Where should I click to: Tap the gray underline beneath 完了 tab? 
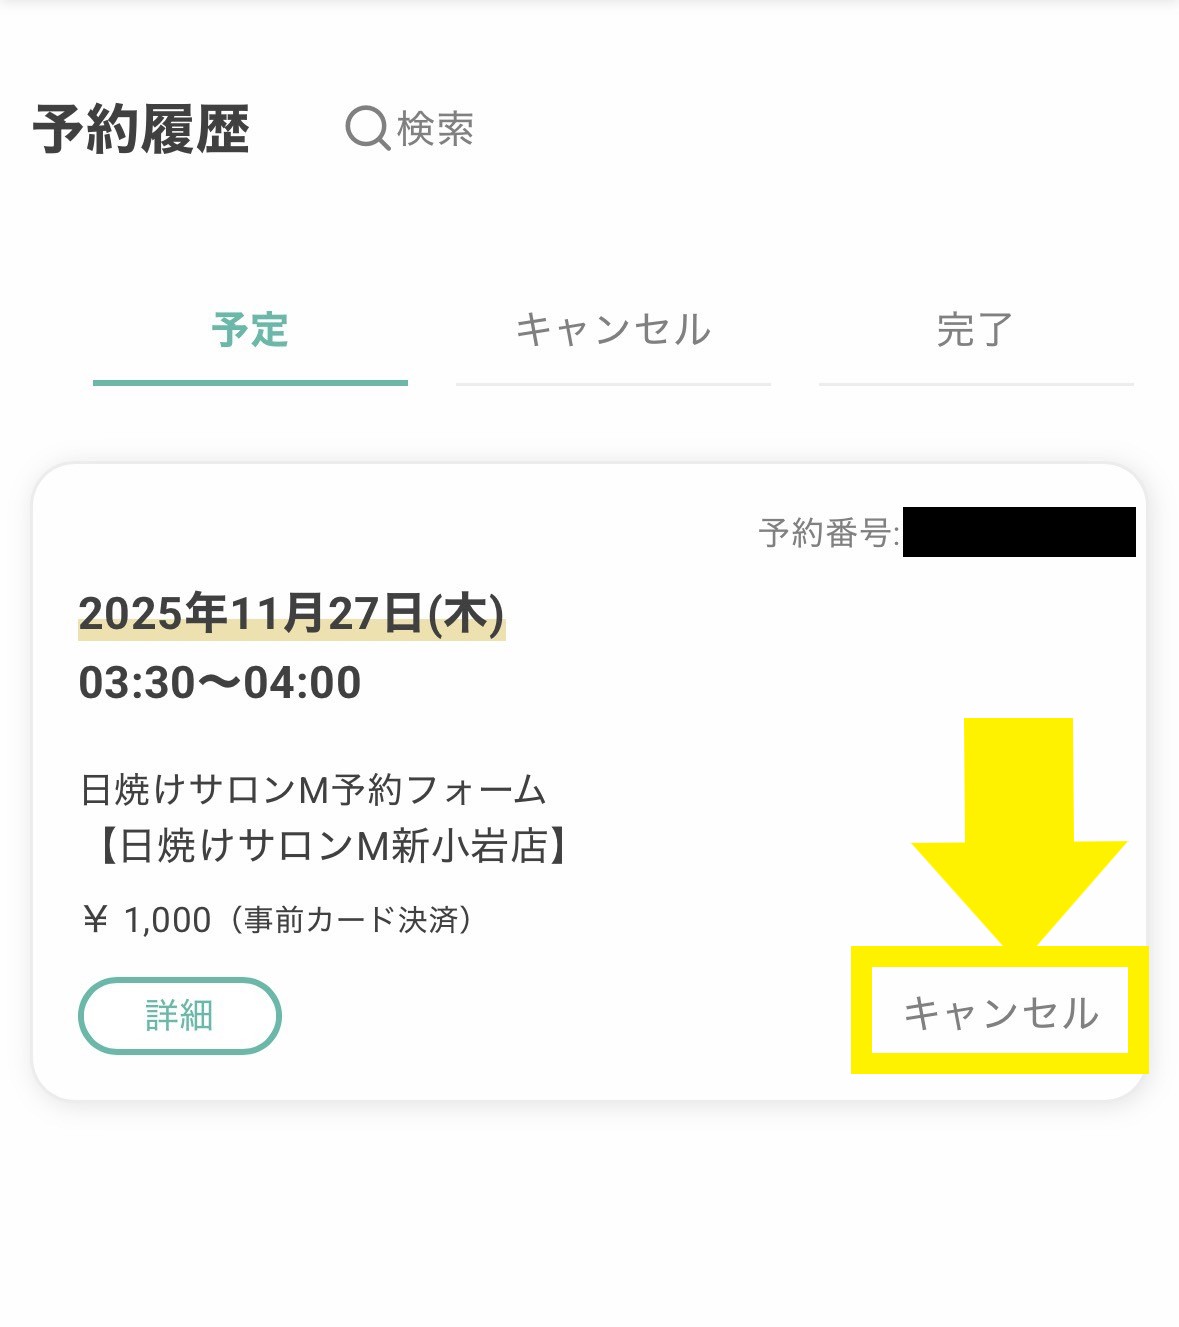coord(975,383)
